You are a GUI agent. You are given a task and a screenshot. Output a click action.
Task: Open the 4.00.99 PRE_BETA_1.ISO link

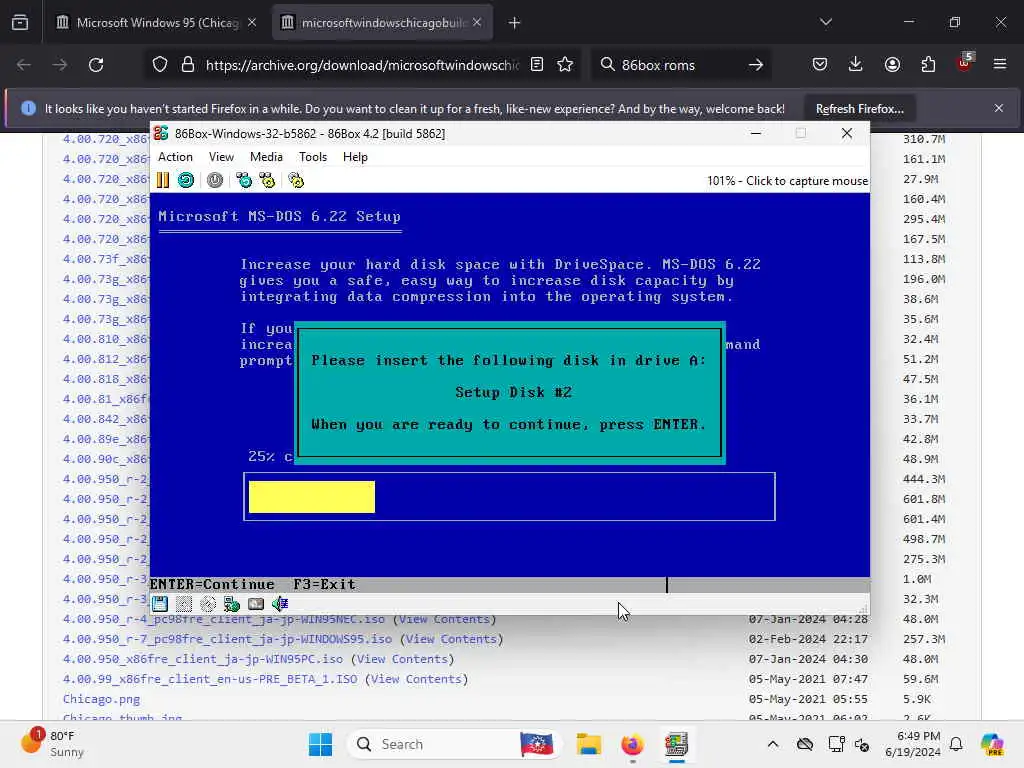(210, 679)
